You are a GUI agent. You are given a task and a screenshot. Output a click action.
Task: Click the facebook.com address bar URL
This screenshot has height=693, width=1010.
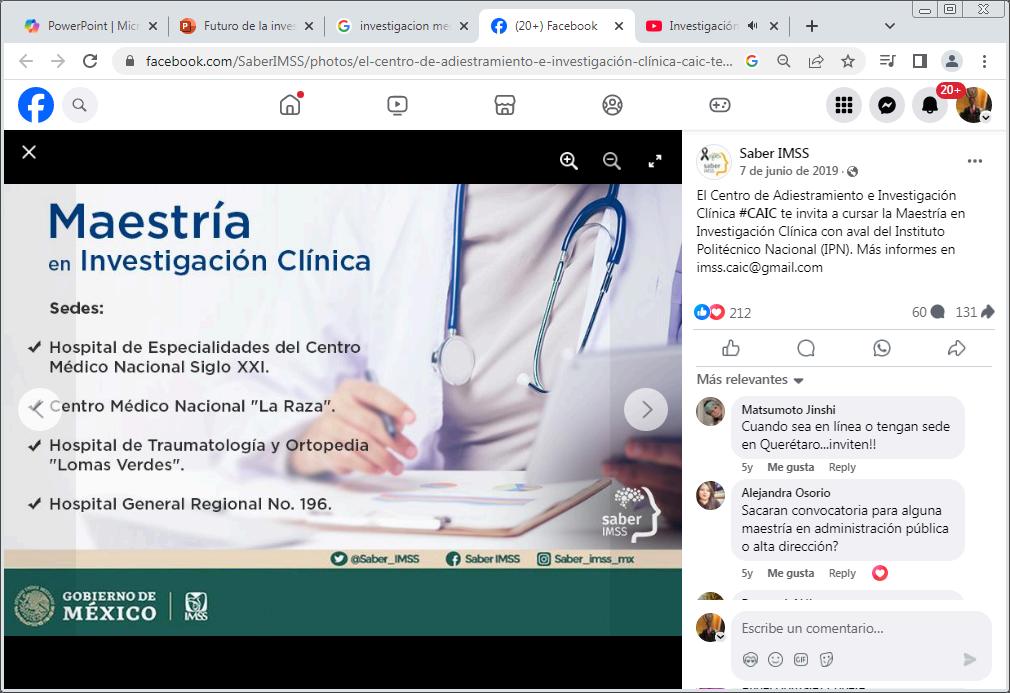click(438, 61)
